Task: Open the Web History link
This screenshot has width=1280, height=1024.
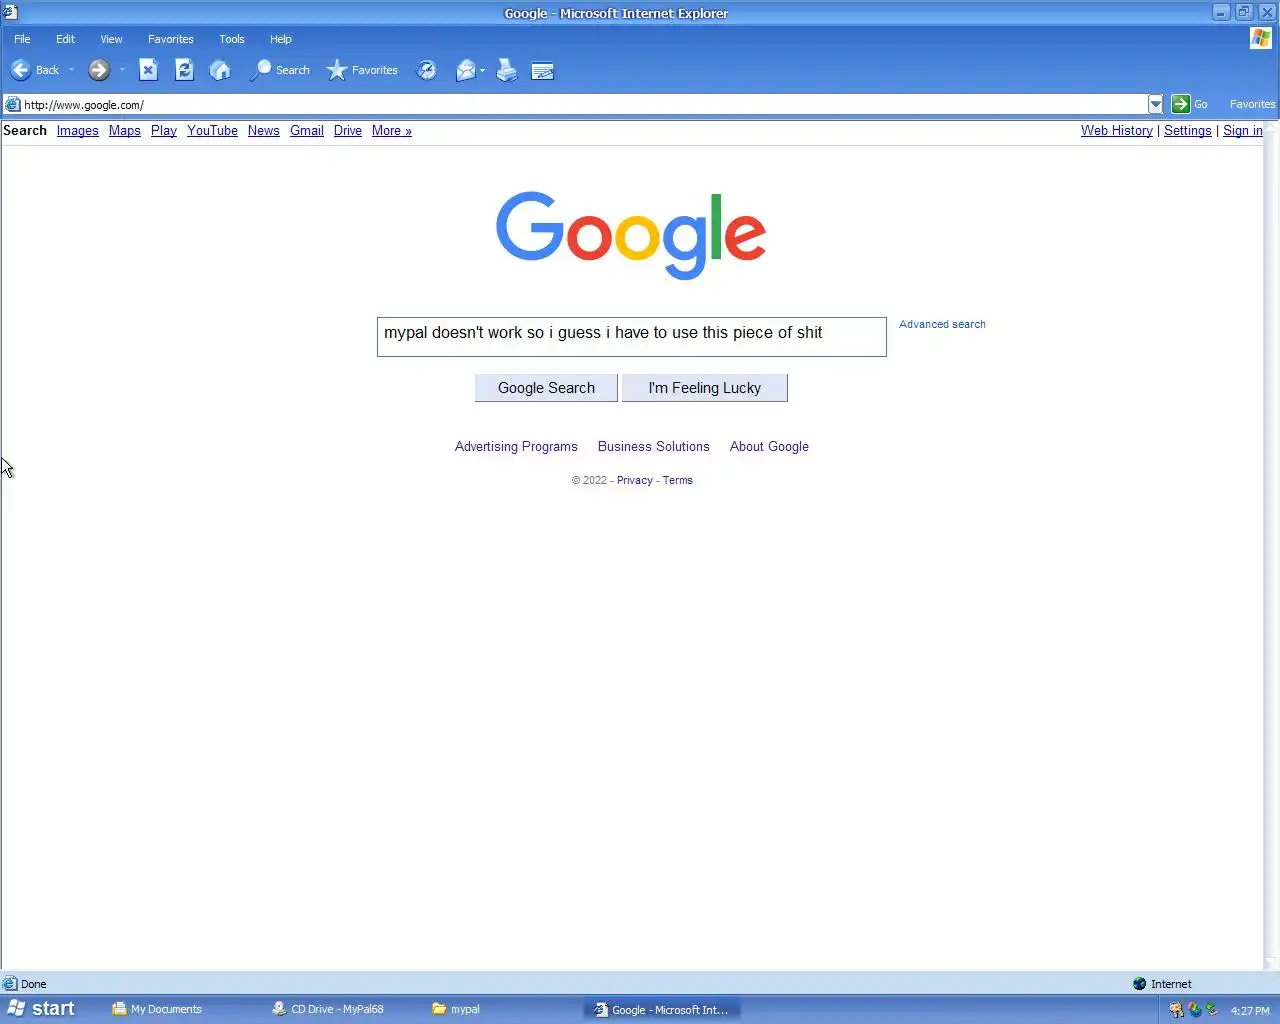Action: tap(1117, 131)
